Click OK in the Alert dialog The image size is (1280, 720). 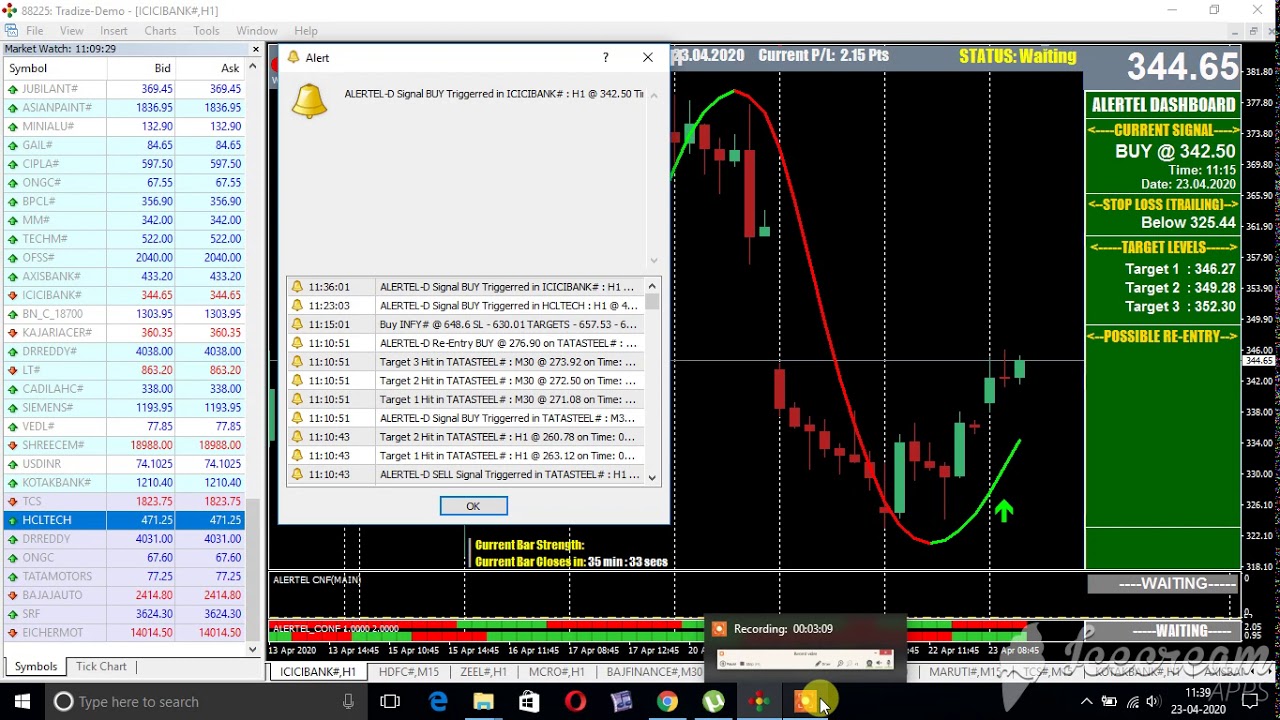click(x=473, y=506)
